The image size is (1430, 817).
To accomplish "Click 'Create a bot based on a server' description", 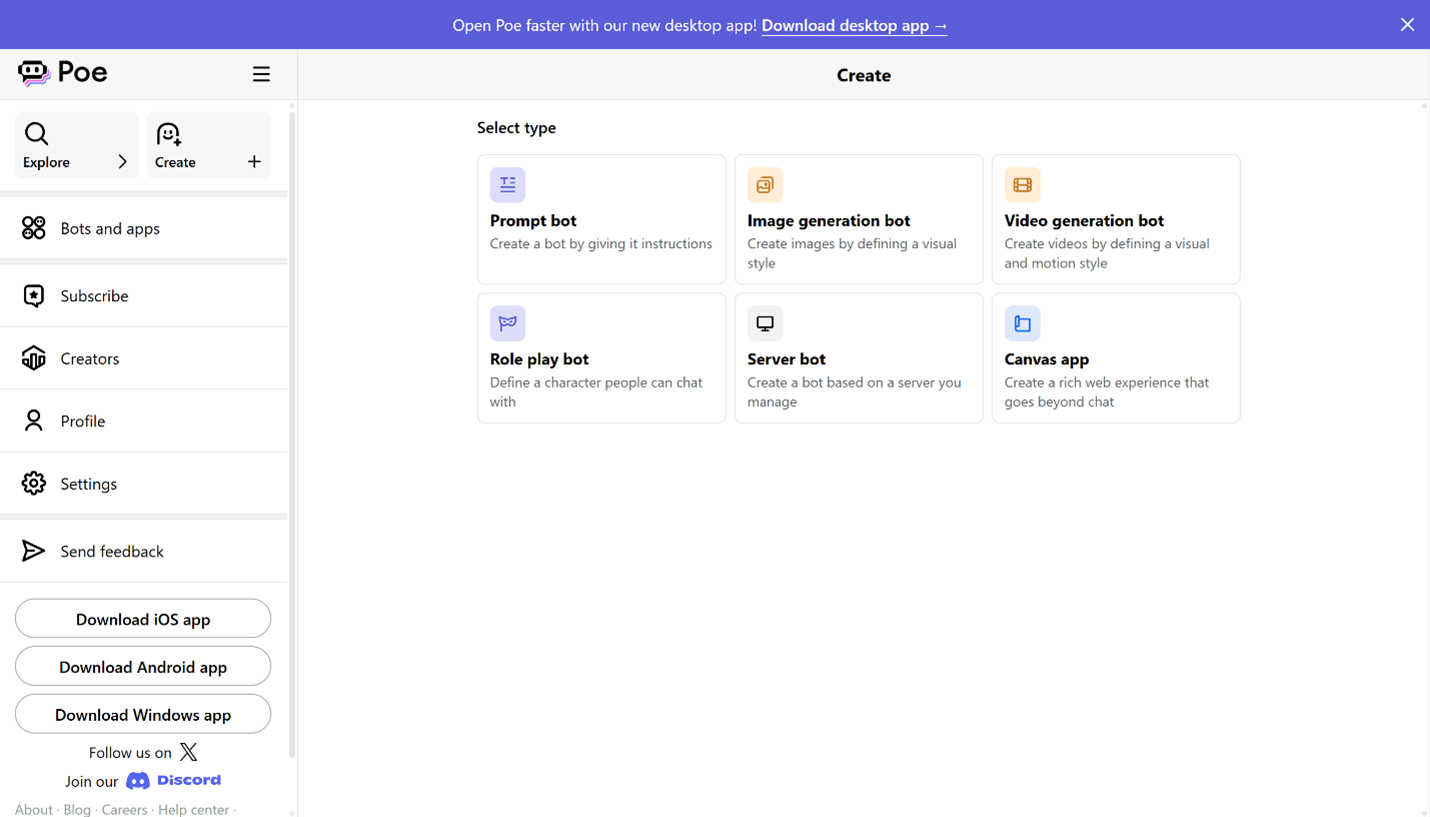I will click(854, 392).
